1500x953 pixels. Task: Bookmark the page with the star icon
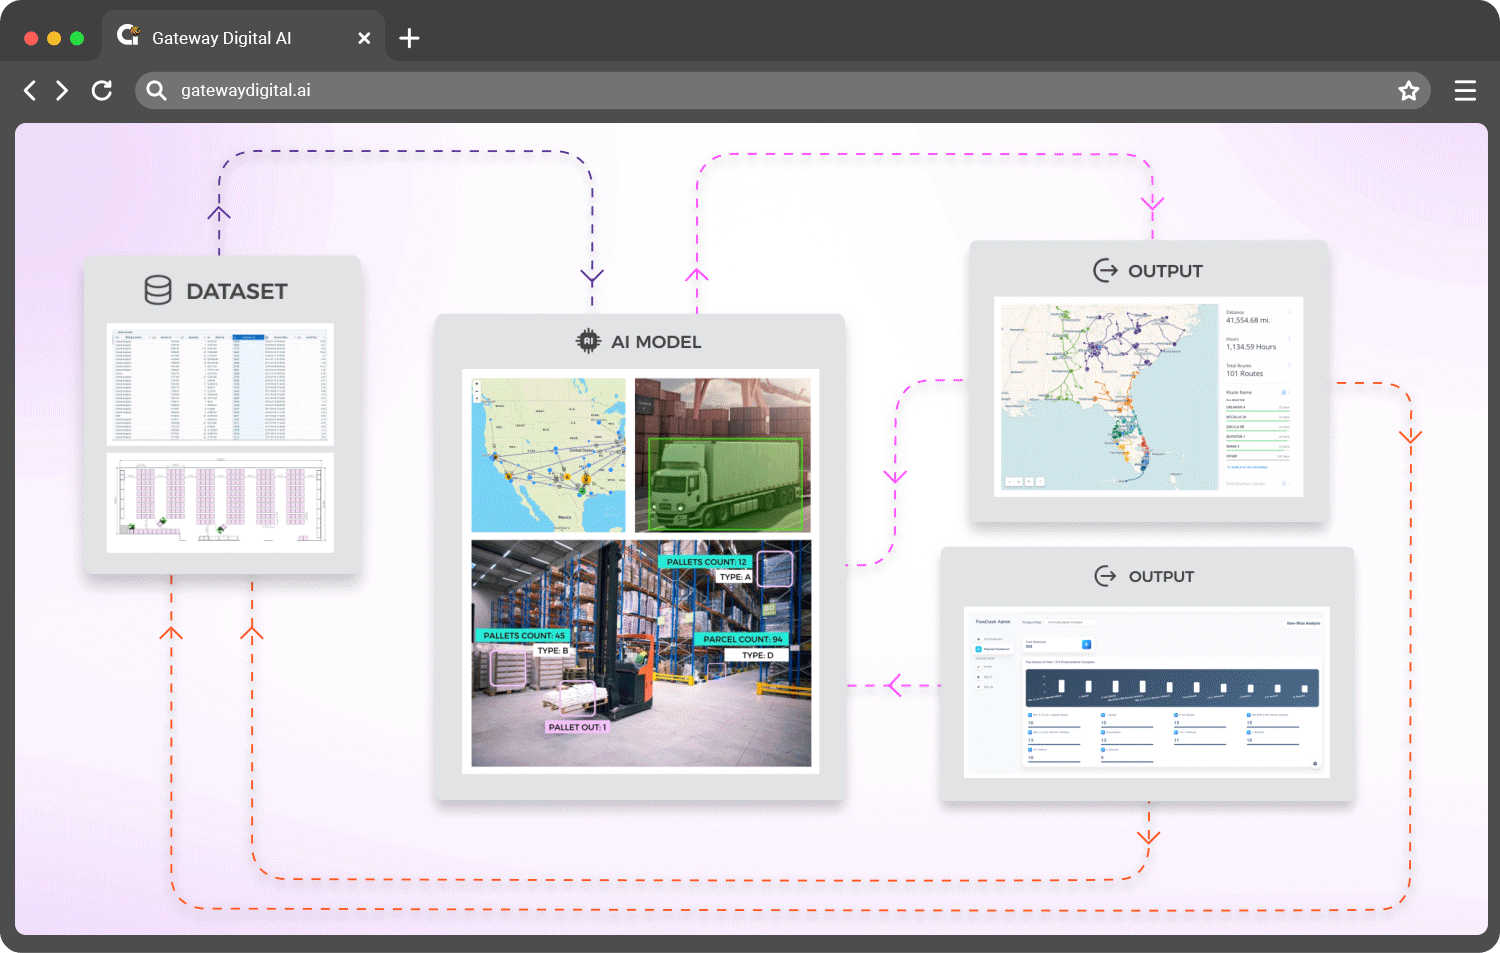[x=1408, y=91]
